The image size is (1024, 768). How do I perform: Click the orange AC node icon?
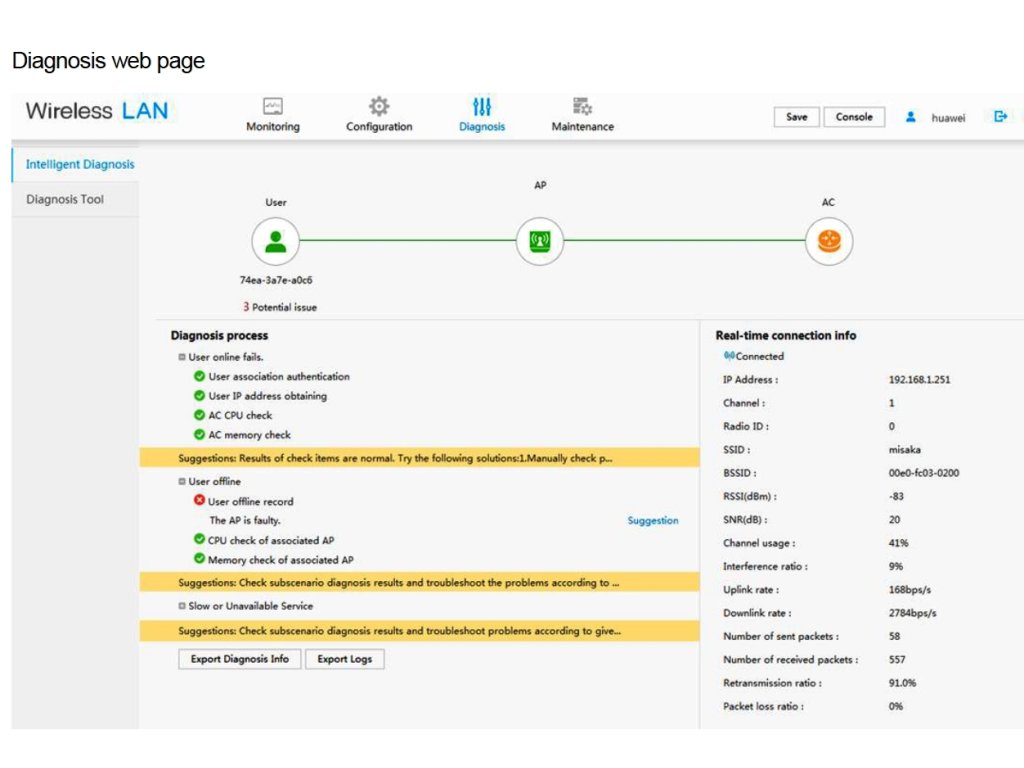point(829,242)
